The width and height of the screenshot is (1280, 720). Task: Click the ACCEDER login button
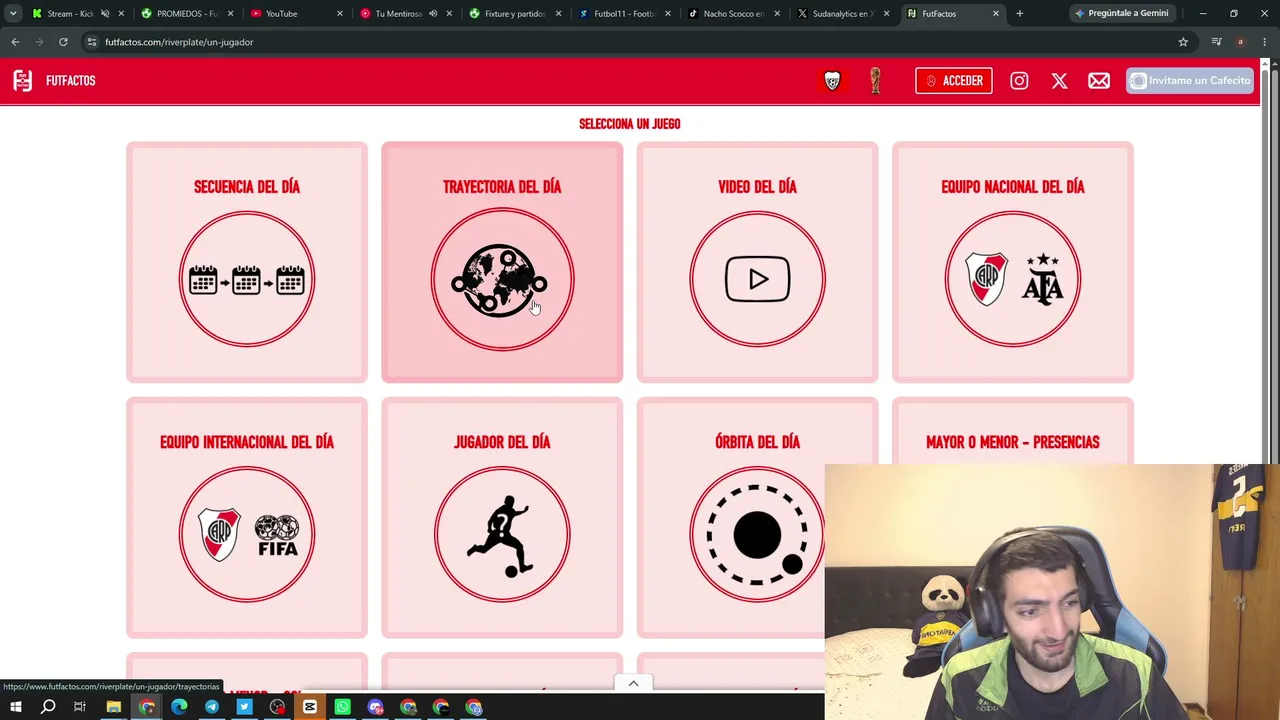coord(954,81)
